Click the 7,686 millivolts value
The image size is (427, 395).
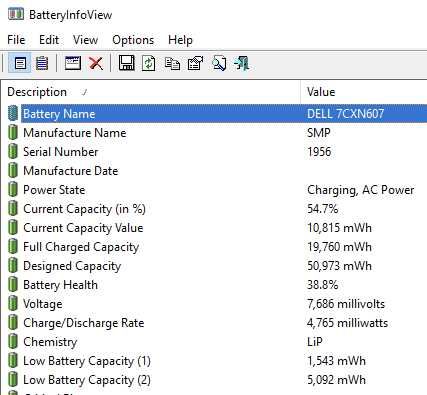click(x=346, y=304)
